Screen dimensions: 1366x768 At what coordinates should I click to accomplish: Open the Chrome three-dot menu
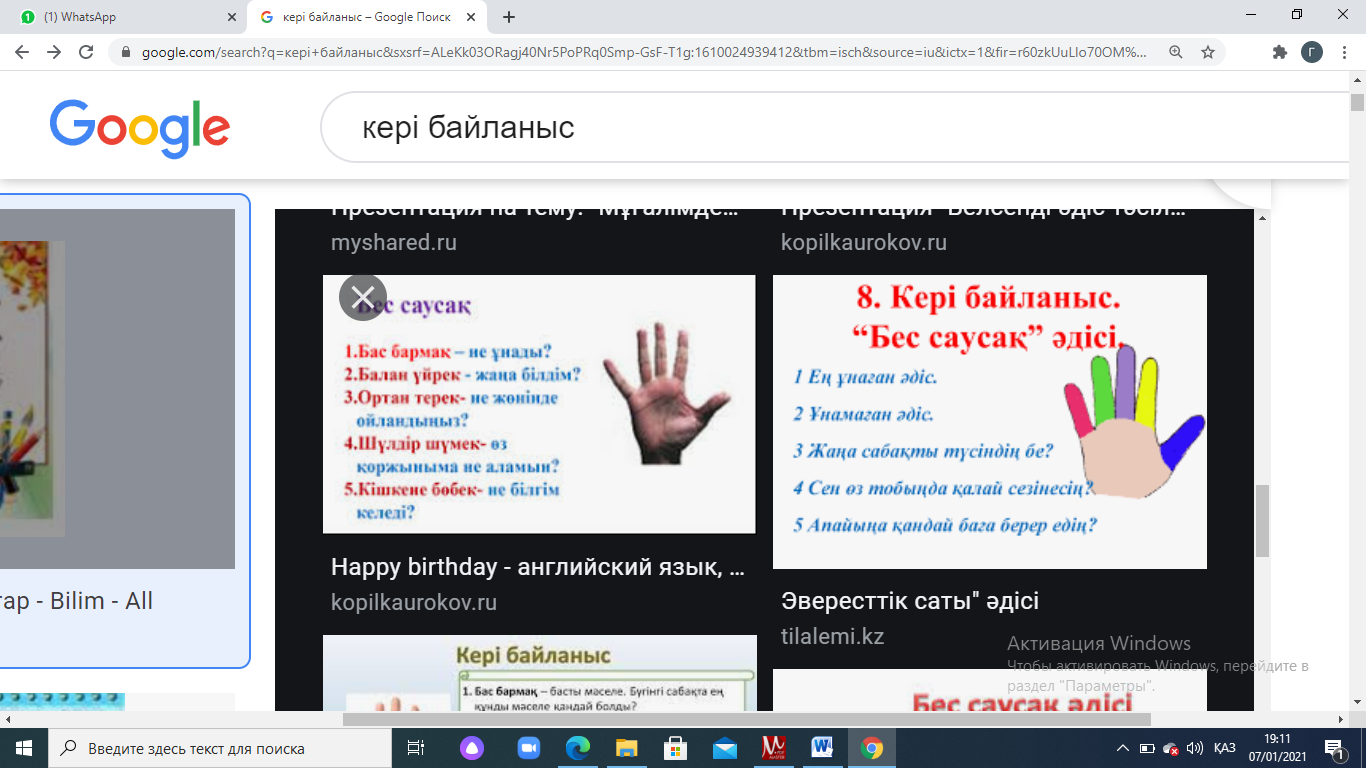point(1343,52)
